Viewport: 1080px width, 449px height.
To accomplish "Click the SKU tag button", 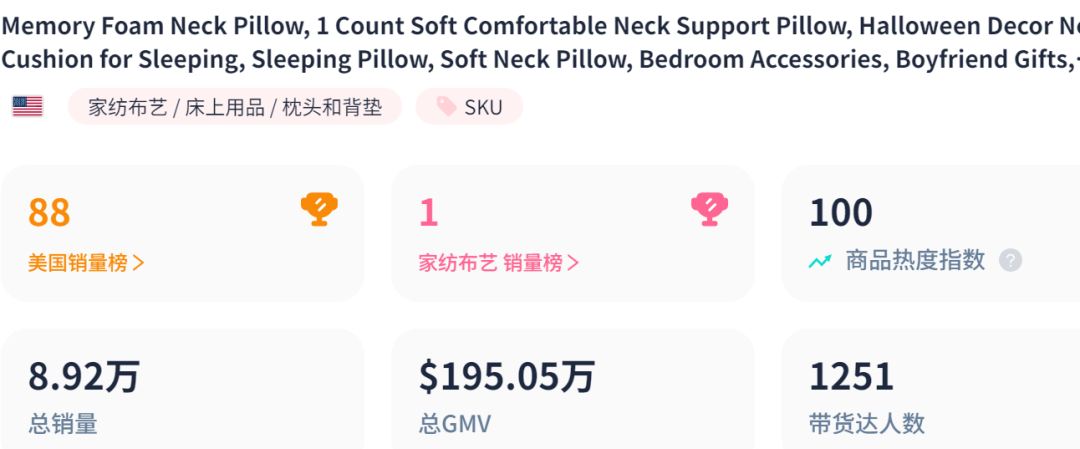I will pyautogui.click(x=469, y=107).
